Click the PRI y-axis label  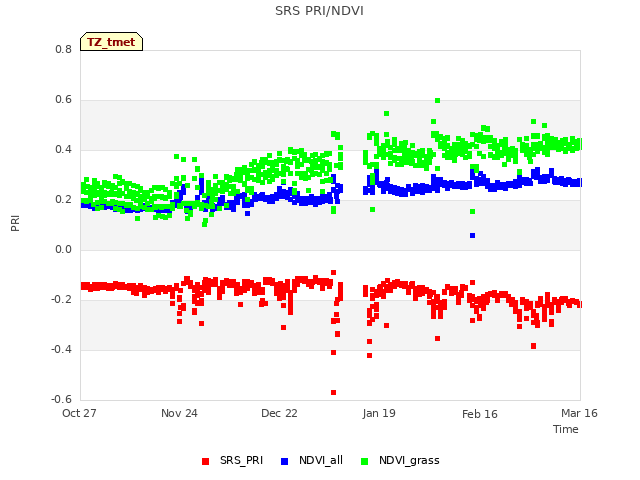point(15,224)
